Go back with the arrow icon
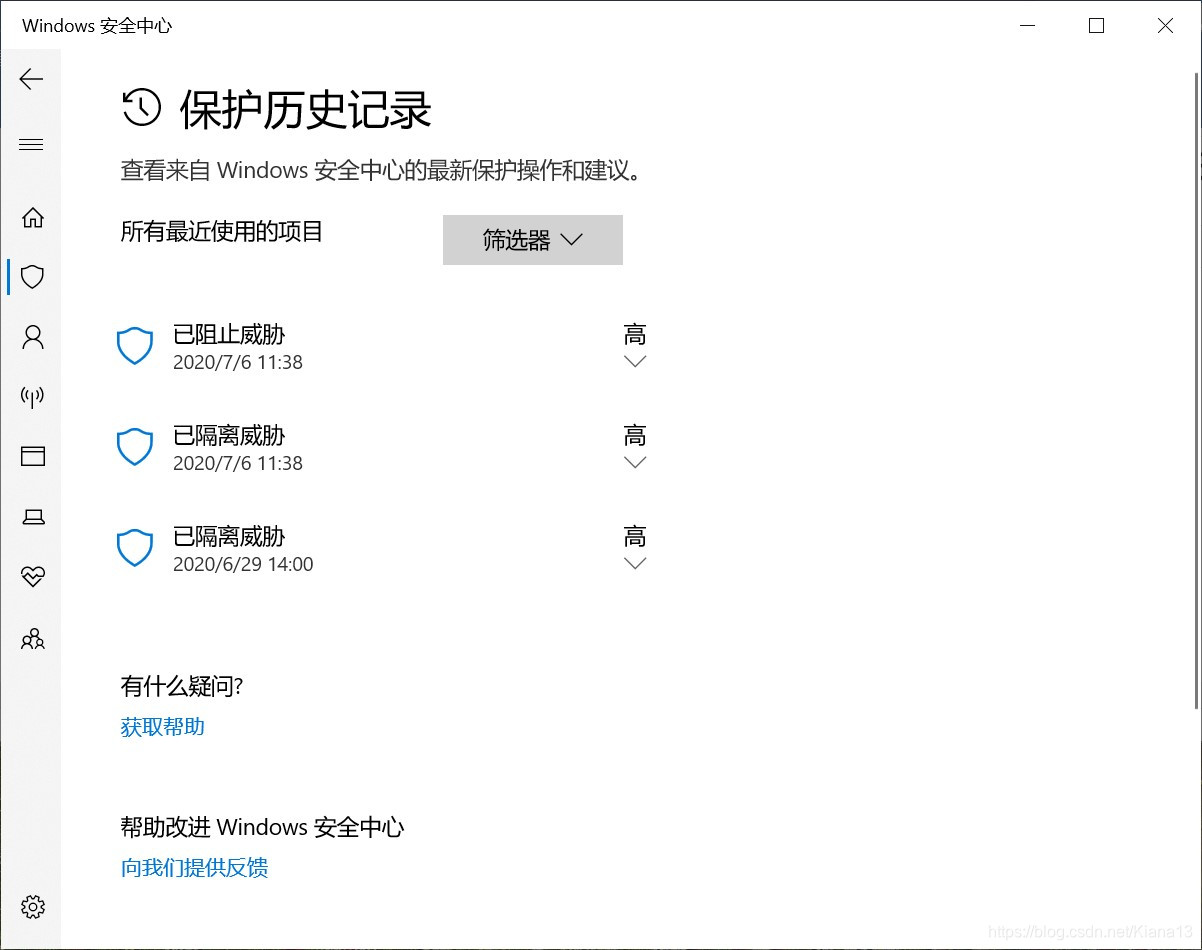The width and height of the screenshot is (1202, 950). [31, 79]
